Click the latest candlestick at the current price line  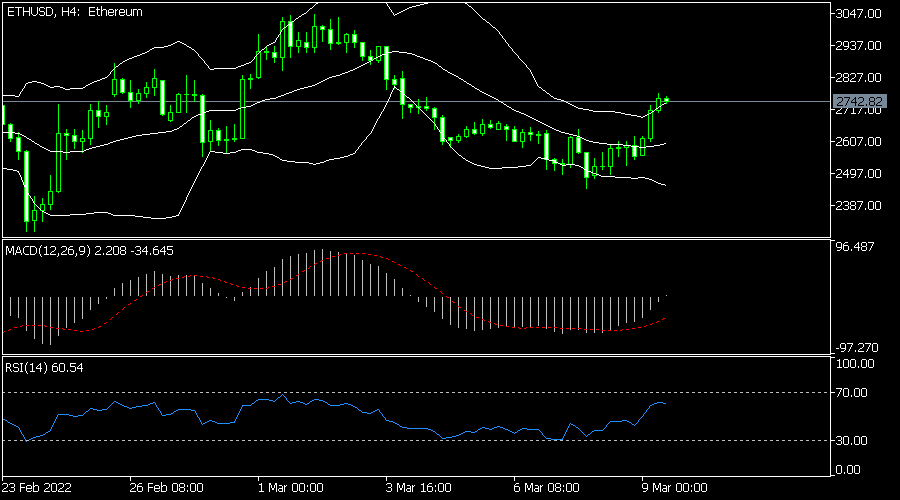coord(666,100)
